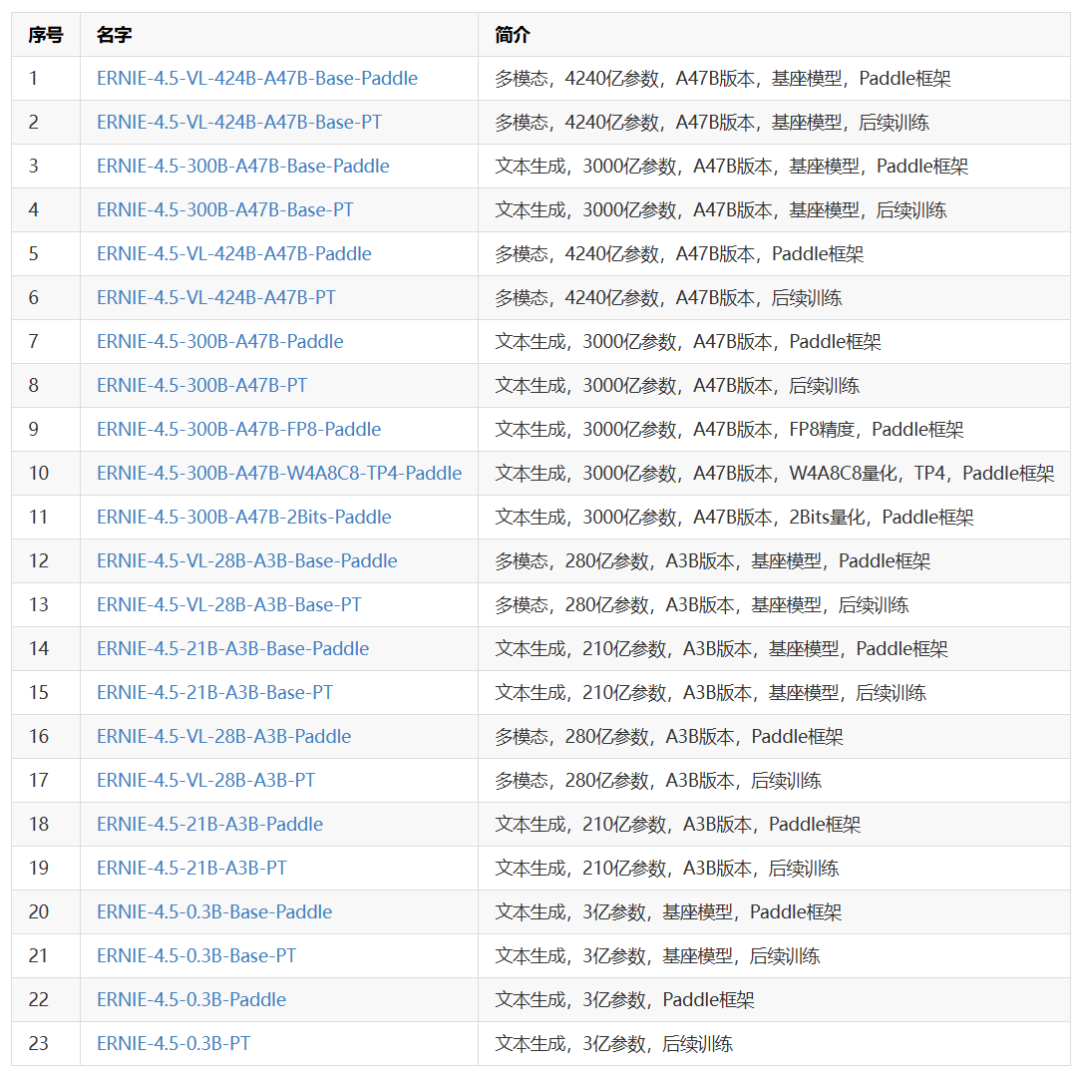The image size is (1080, 1073).
Task: Open the ERNIE-4.5-21B-A3B-Base-Paddle link
Action: (x=233, y=649)
